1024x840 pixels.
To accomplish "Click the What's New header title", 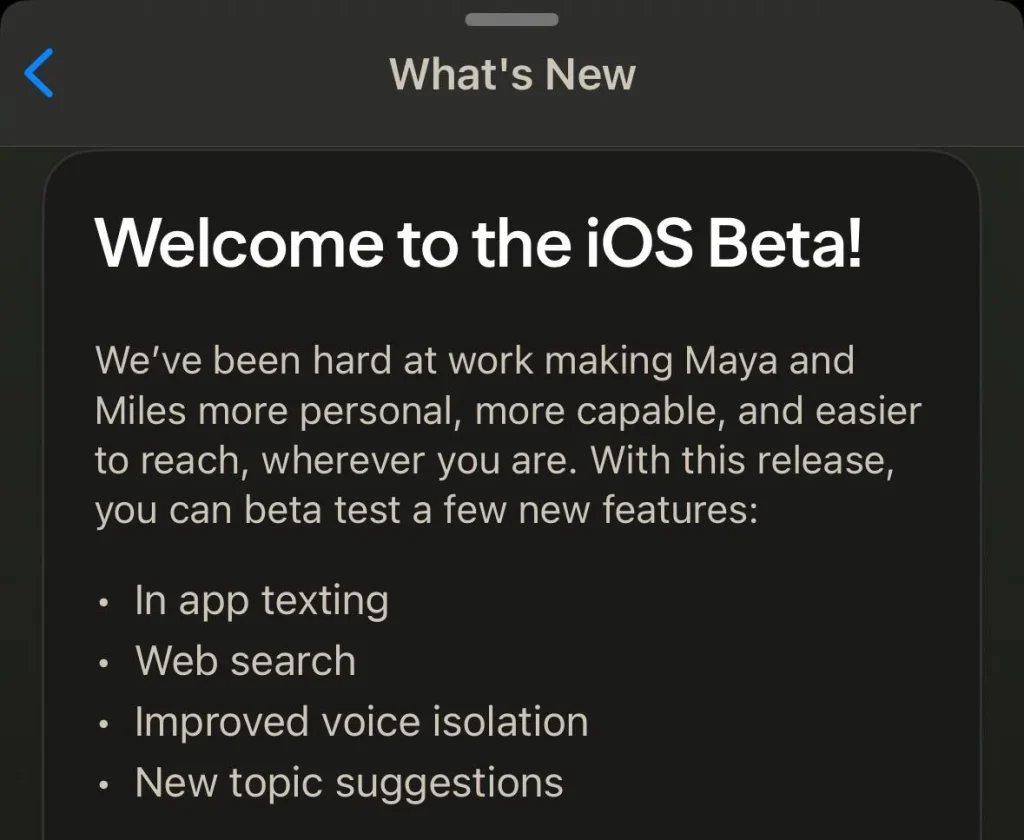I will click(x=512, y=74).
